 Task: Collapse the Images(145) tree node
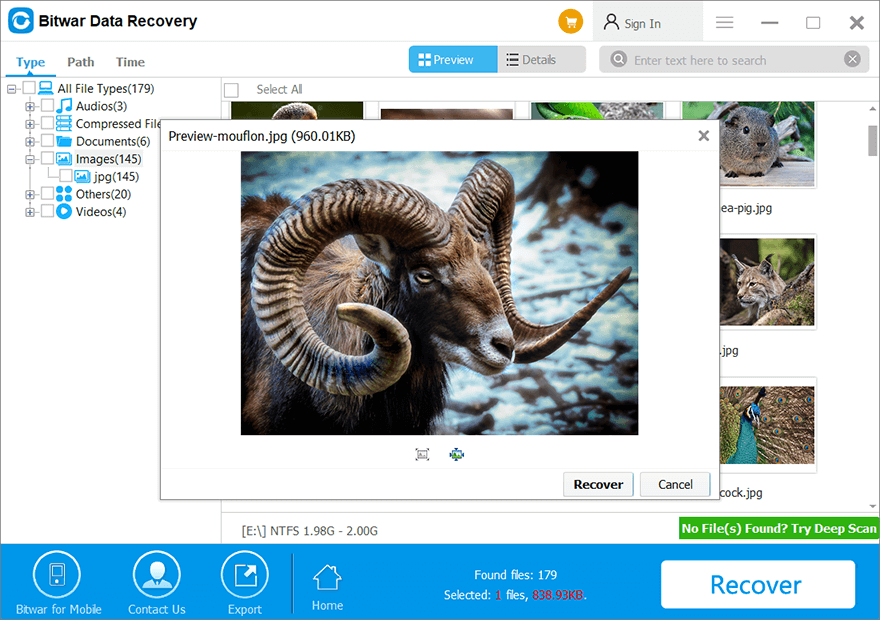pyautogui.click(x=30, y=159)
